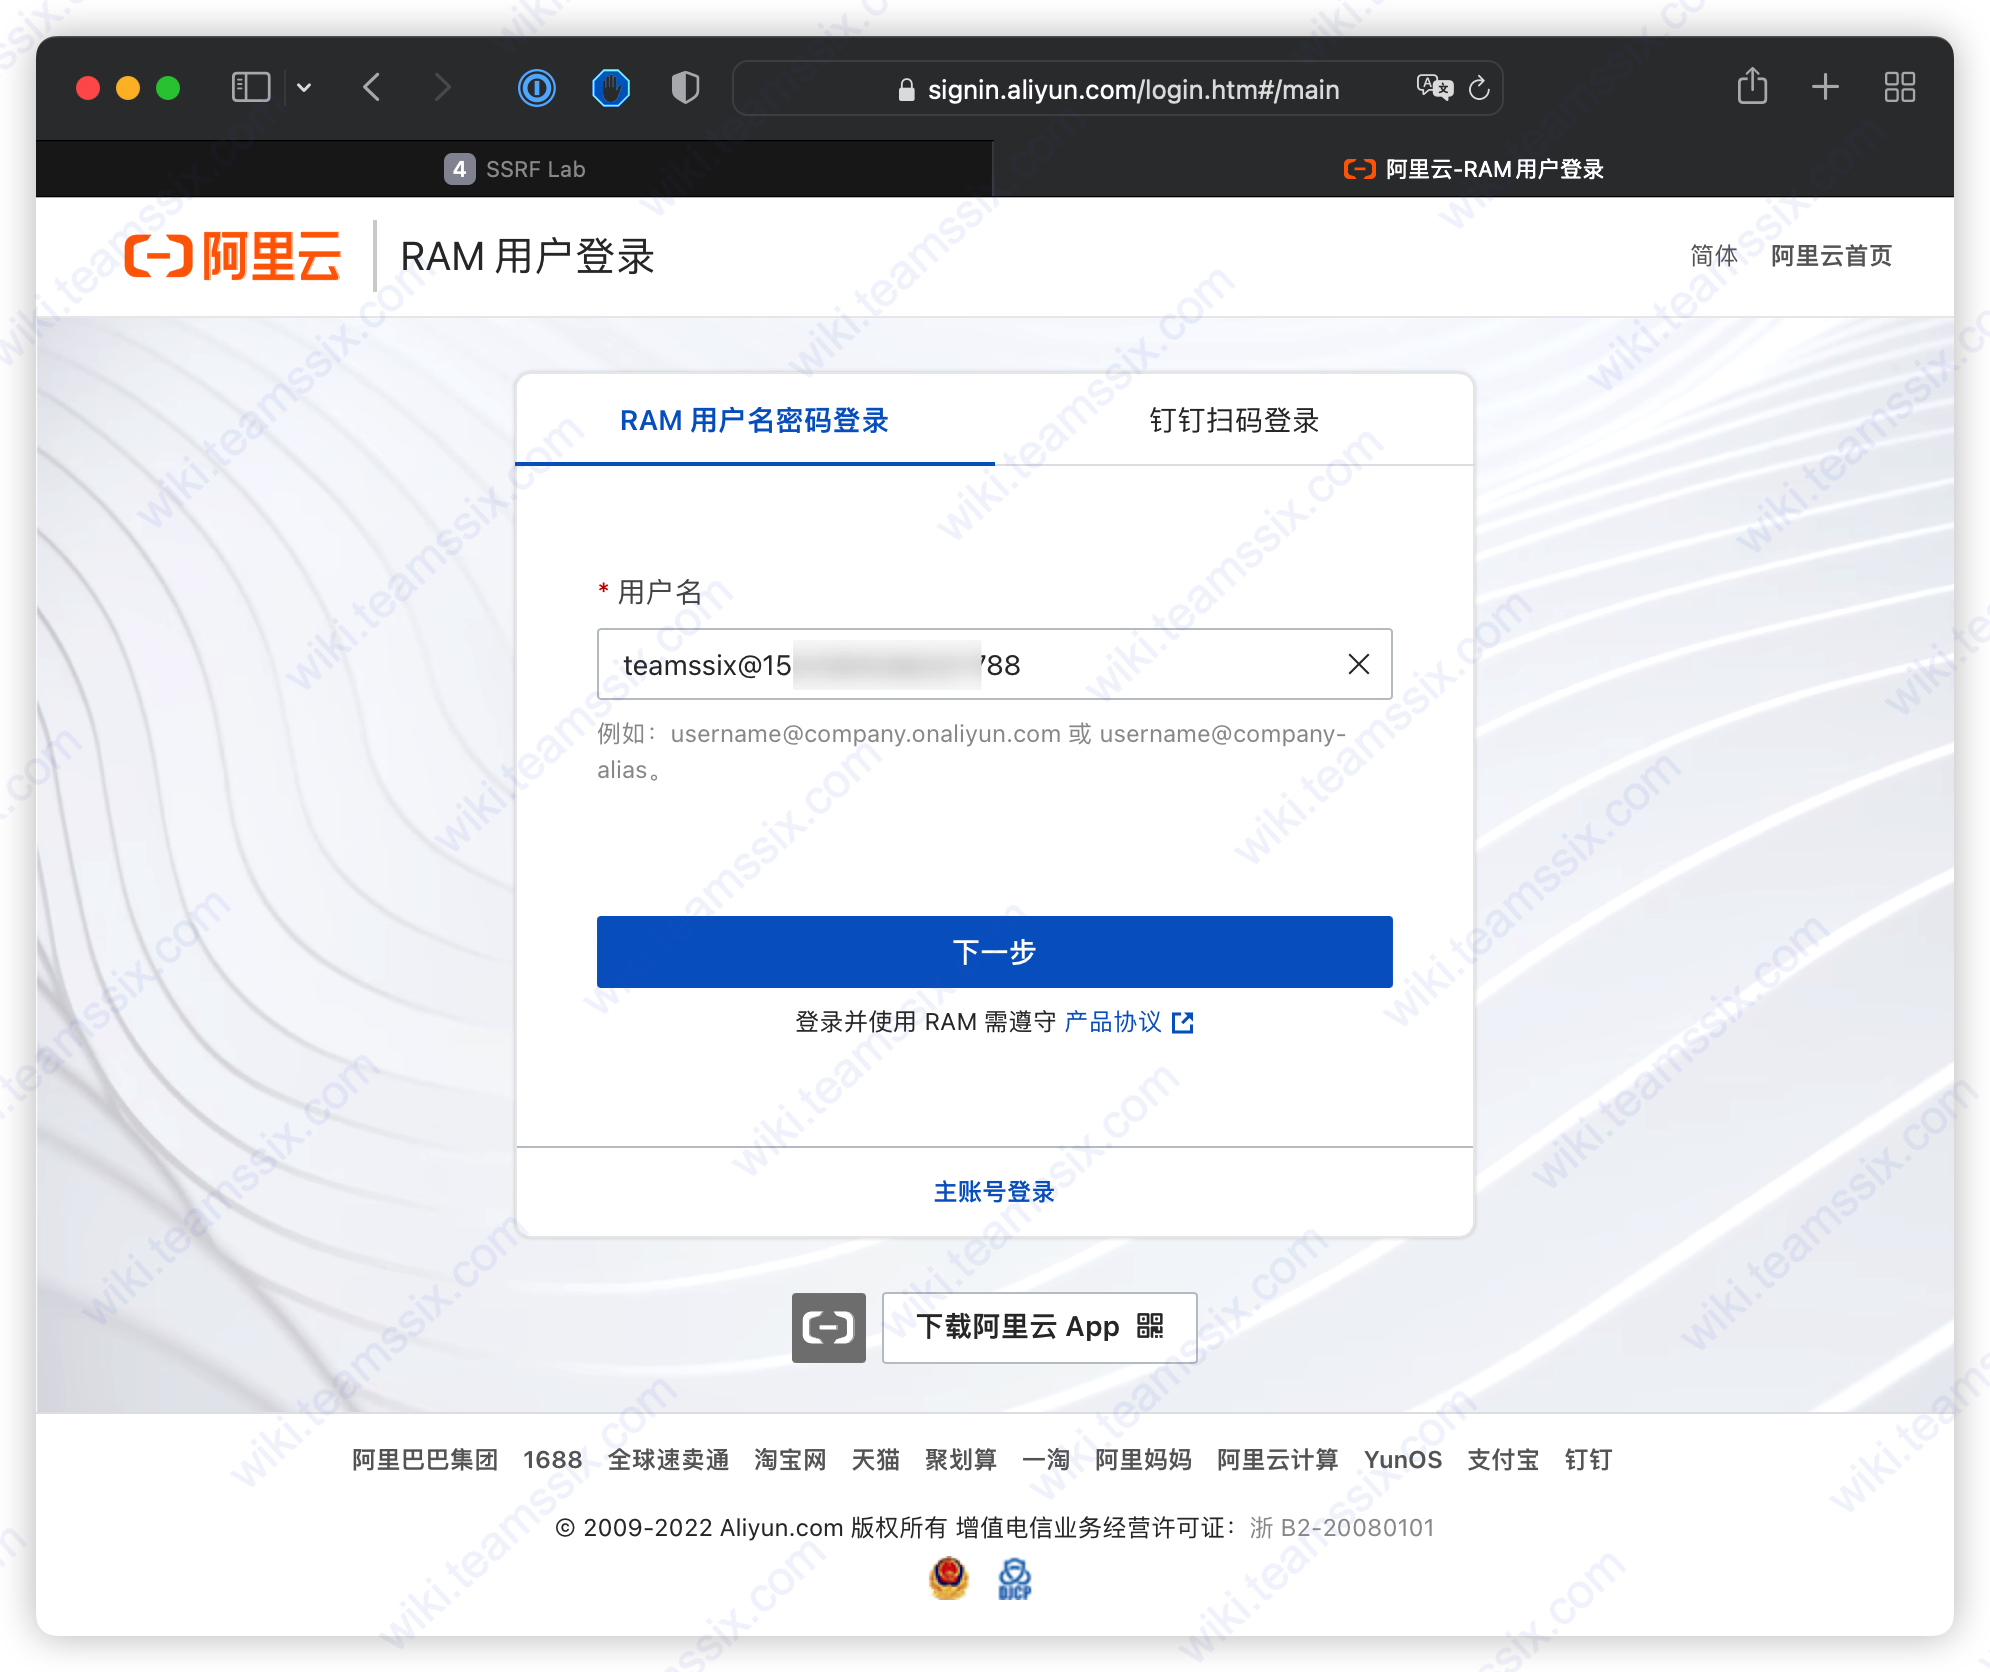Click the 下一步 button
The height and width of the screenshot is (1672, 1990).
994,952
